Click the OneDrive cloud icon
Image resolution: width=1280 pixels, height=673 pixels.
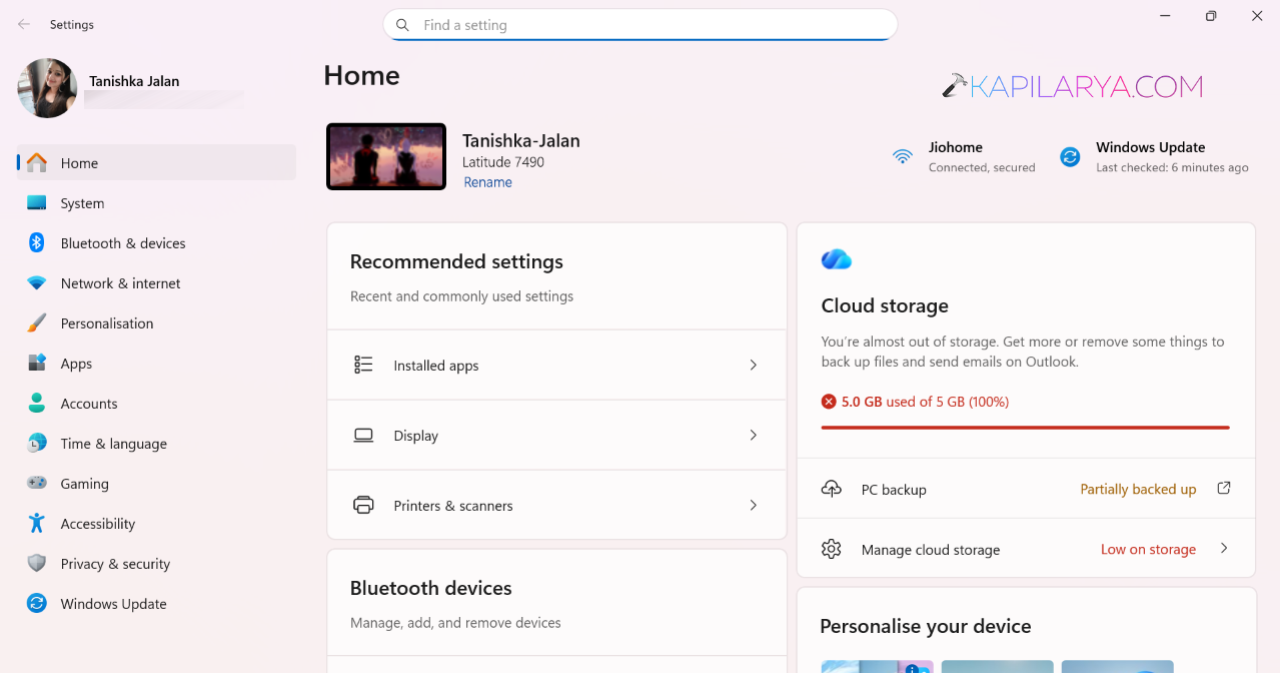coord(836,260)
